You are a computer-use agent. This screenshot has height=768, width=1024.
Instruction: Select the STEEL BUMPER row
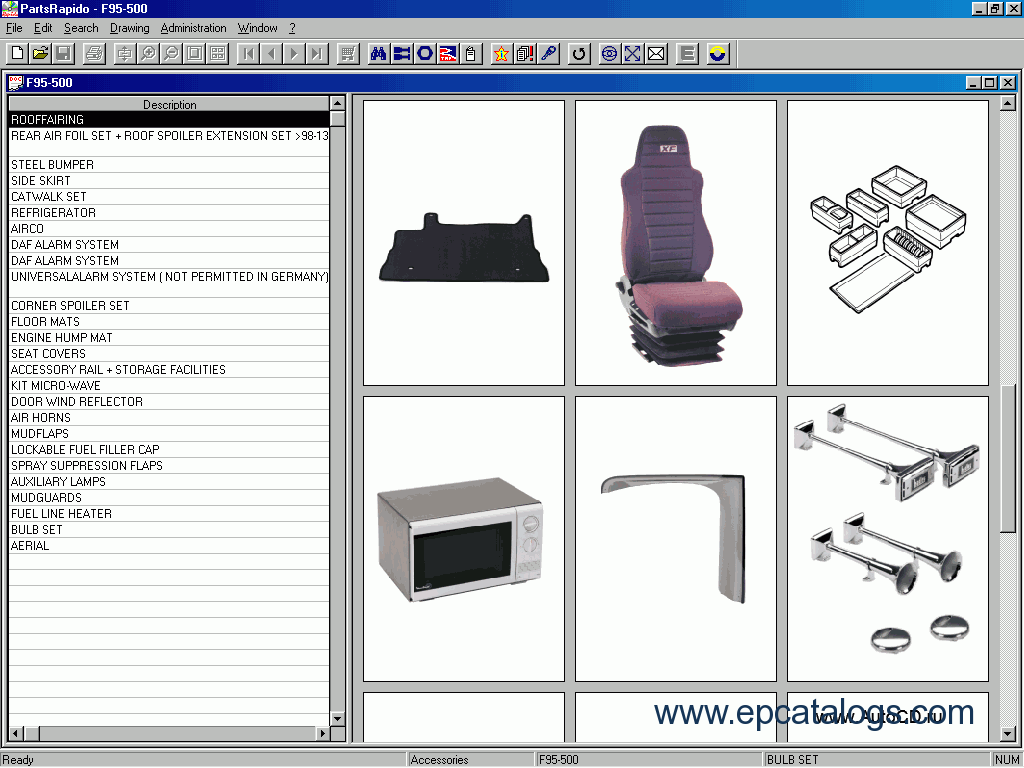coord(169,165)
